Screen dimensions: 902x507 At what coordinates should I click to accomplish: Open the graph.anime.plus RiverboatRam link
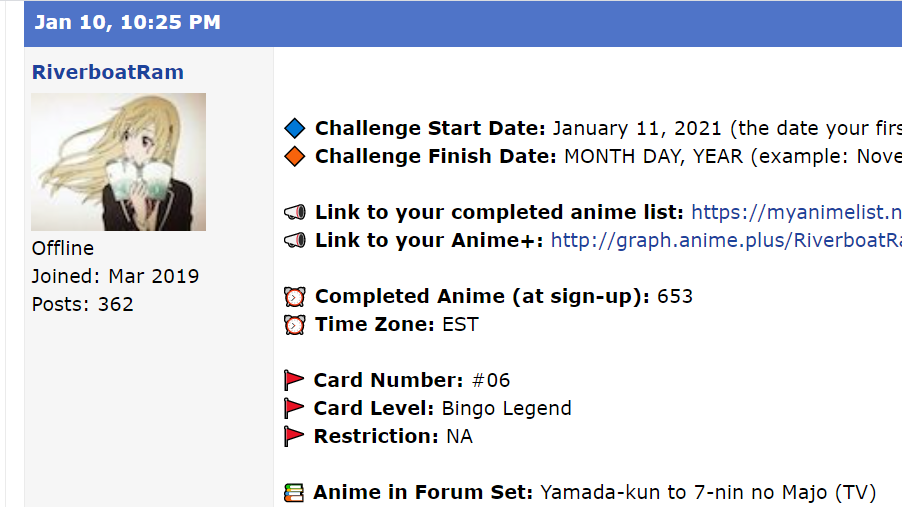[x=726, y=241]
